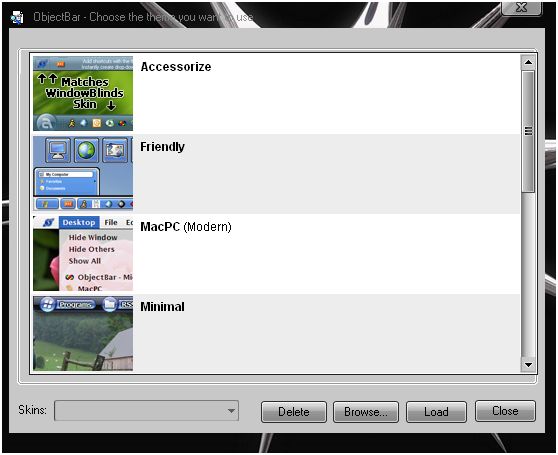558x455 pixels.
Task: Click the scrollbar down arrow
Action: coord(528,365)
